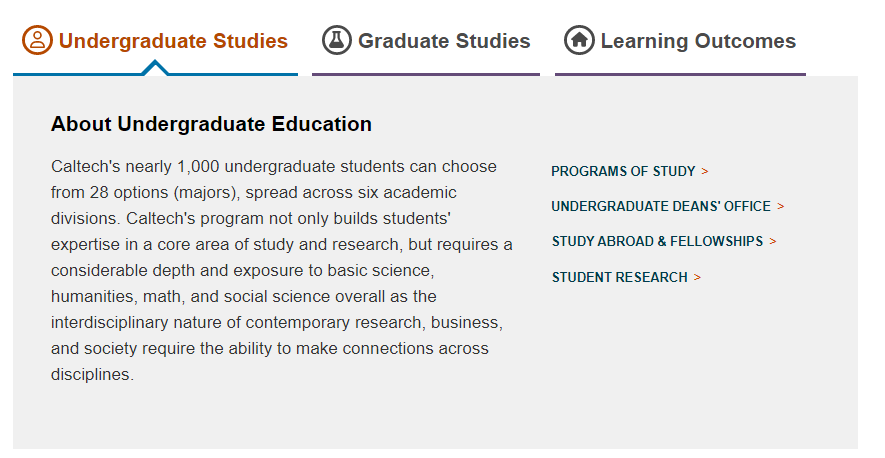Click the arrow after Undergraduate Deans' Office
Viewport: 885px width, 458px height.
click(x=781, y=207)
